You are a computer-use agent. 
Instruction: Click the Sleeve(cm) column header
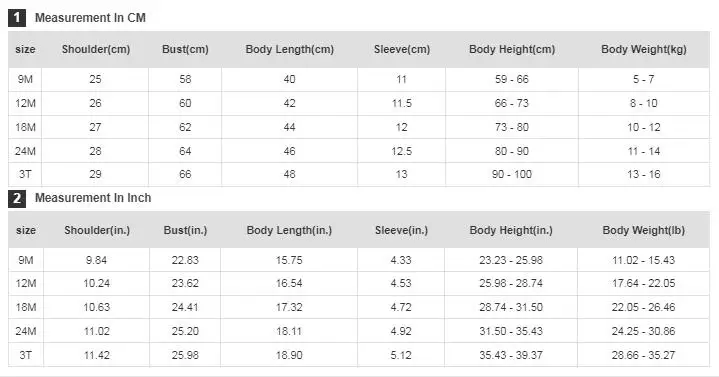tap(402, 50)
